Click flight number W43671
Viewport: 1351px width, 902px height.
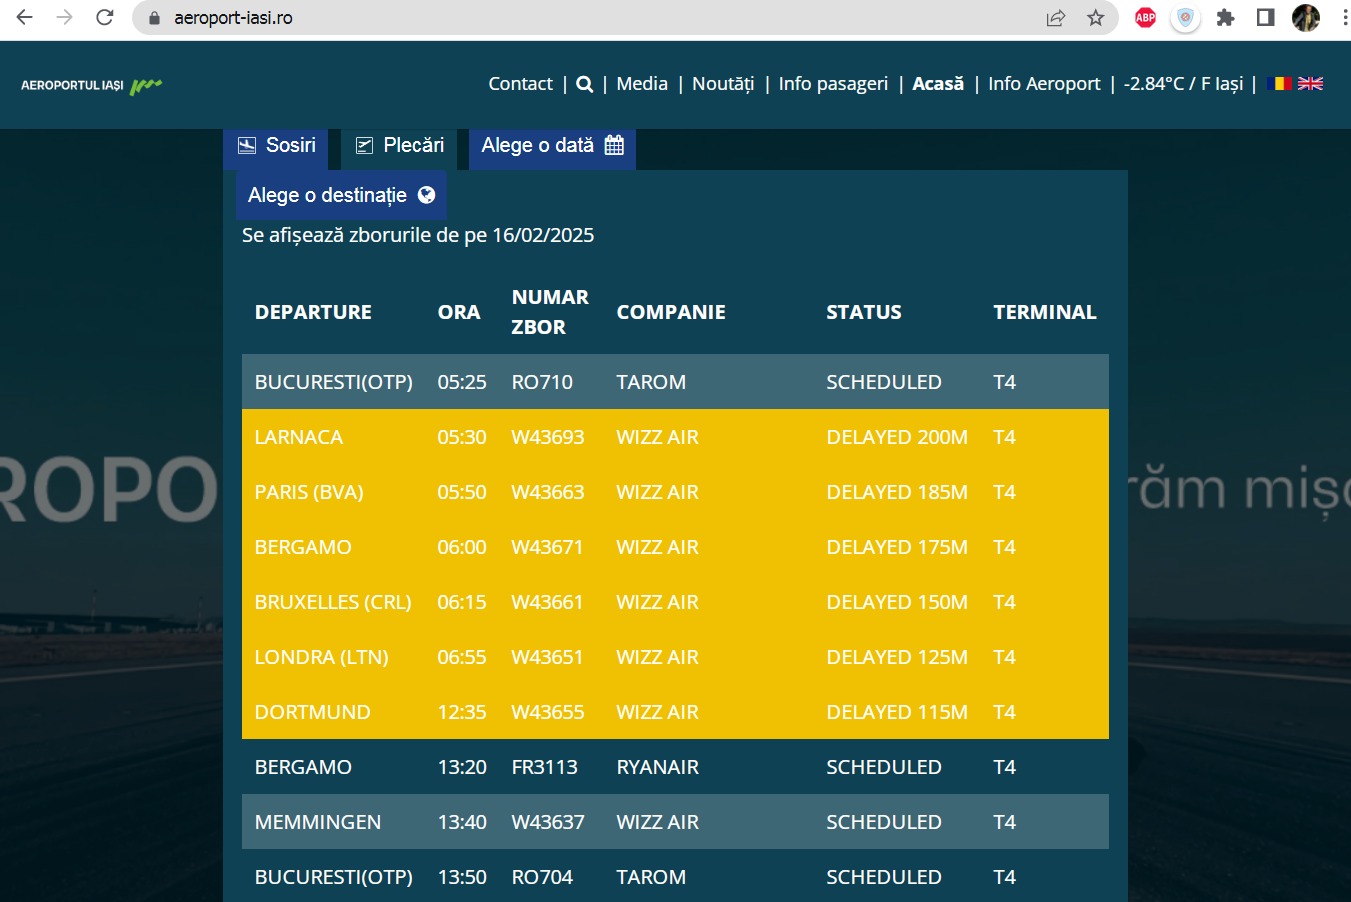click(547, 547)
